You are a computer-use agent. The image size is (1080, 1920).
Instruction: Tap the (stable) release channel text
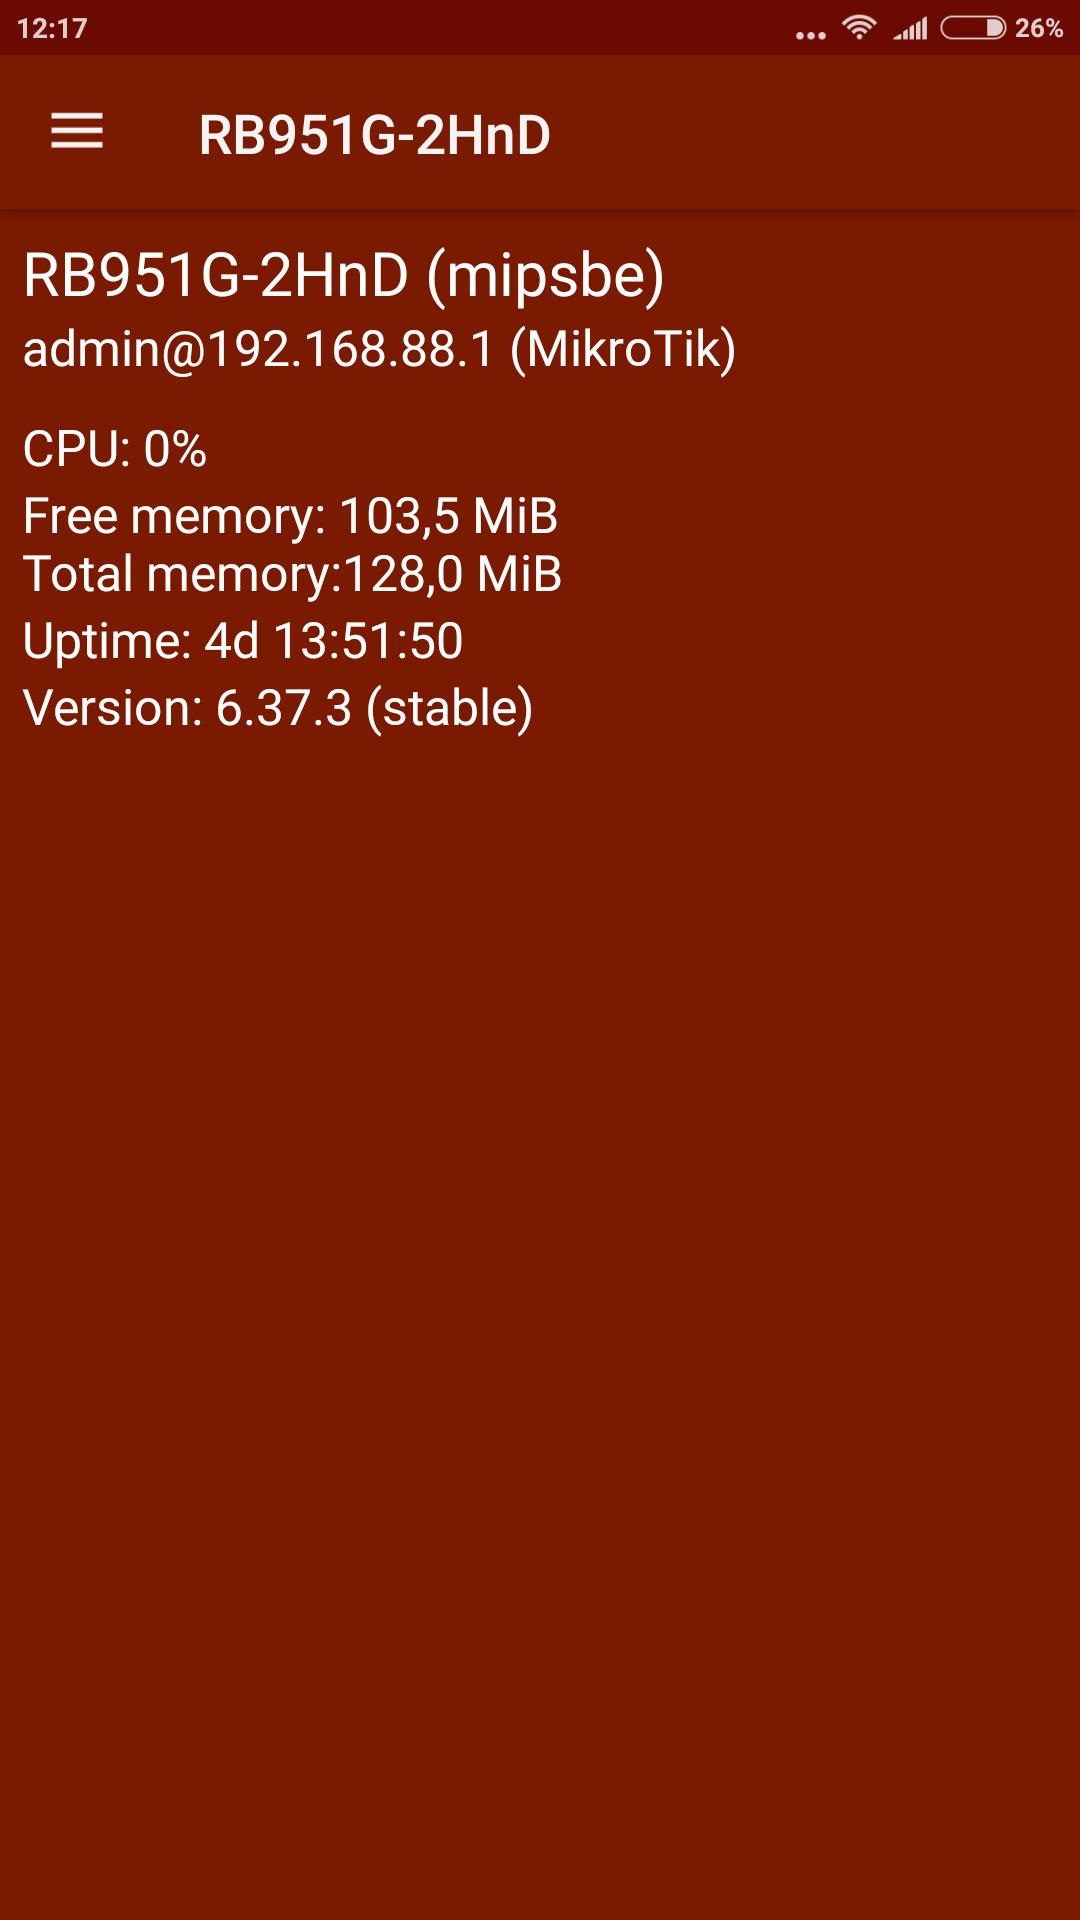click(450, 708)
